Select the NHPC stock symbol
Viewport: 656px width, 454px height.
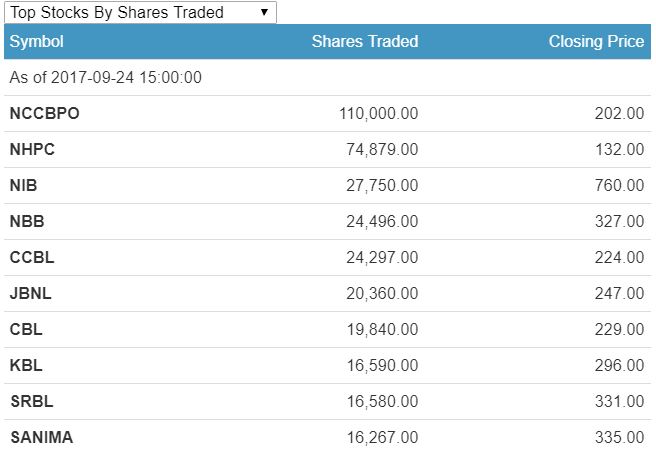[34, 150]
